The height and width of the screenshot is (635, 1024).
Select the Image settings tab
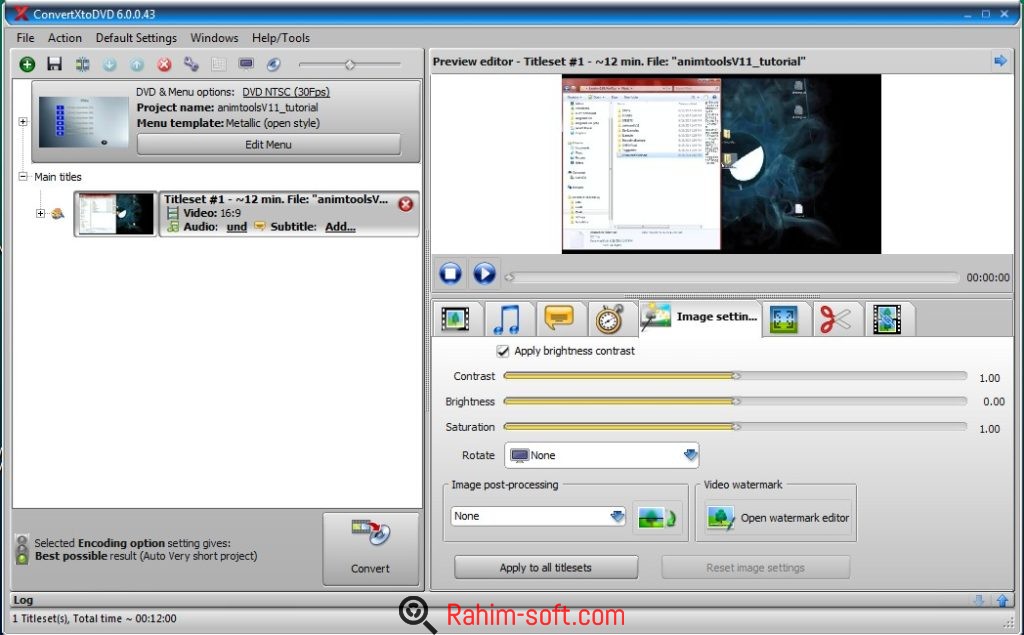click(700, 318)
